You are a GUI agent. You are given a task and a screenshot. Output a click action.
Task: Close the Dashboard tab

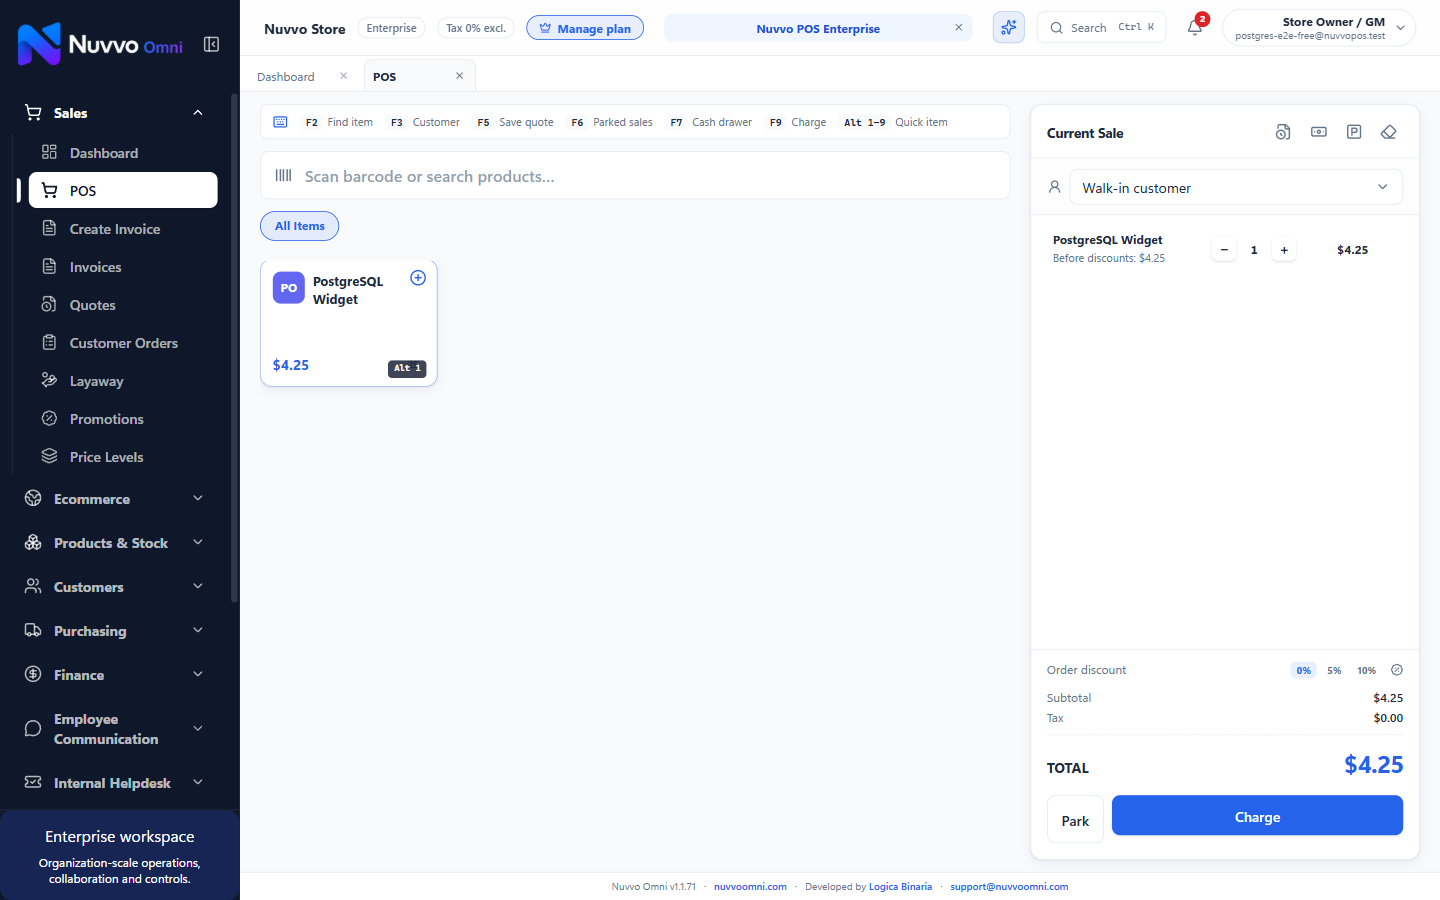(x=343, y=76)
